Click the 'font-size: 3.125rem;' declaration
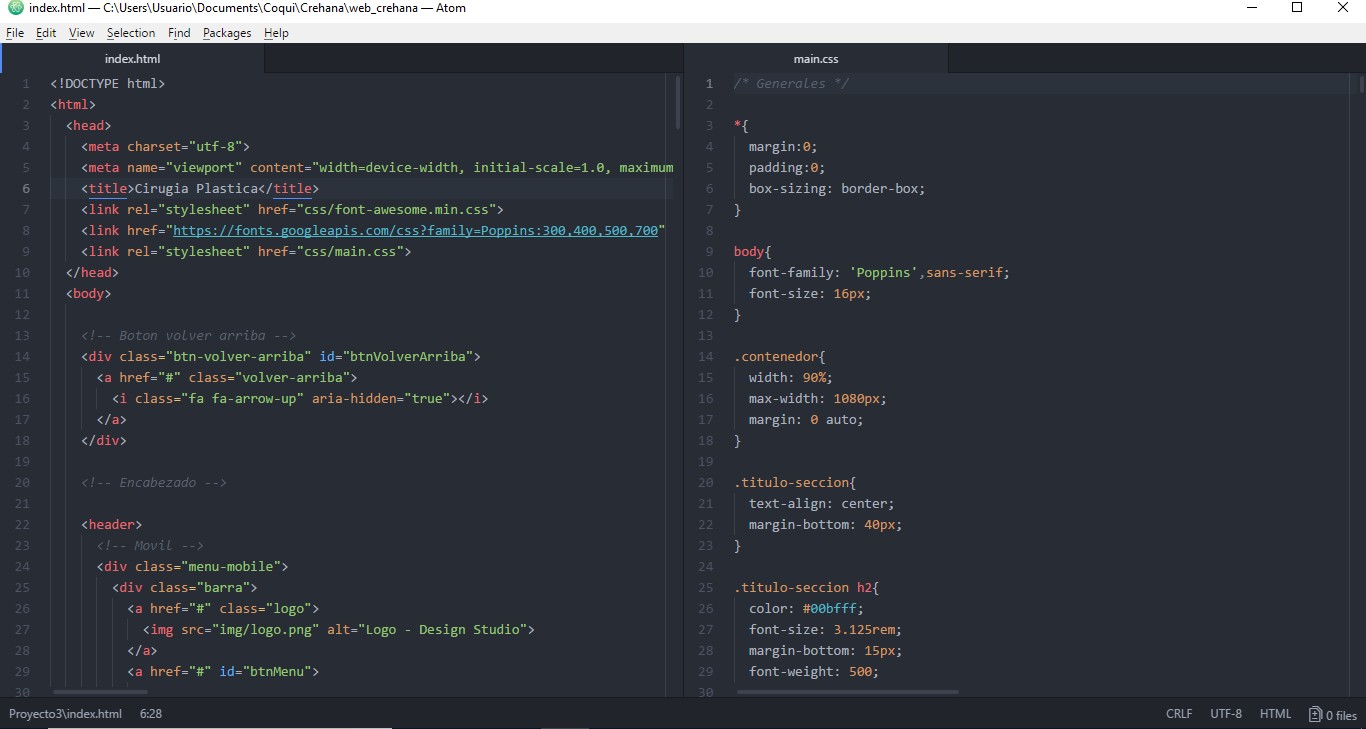The height and width of the screenshot is (729, 1366). coord(825,630)
